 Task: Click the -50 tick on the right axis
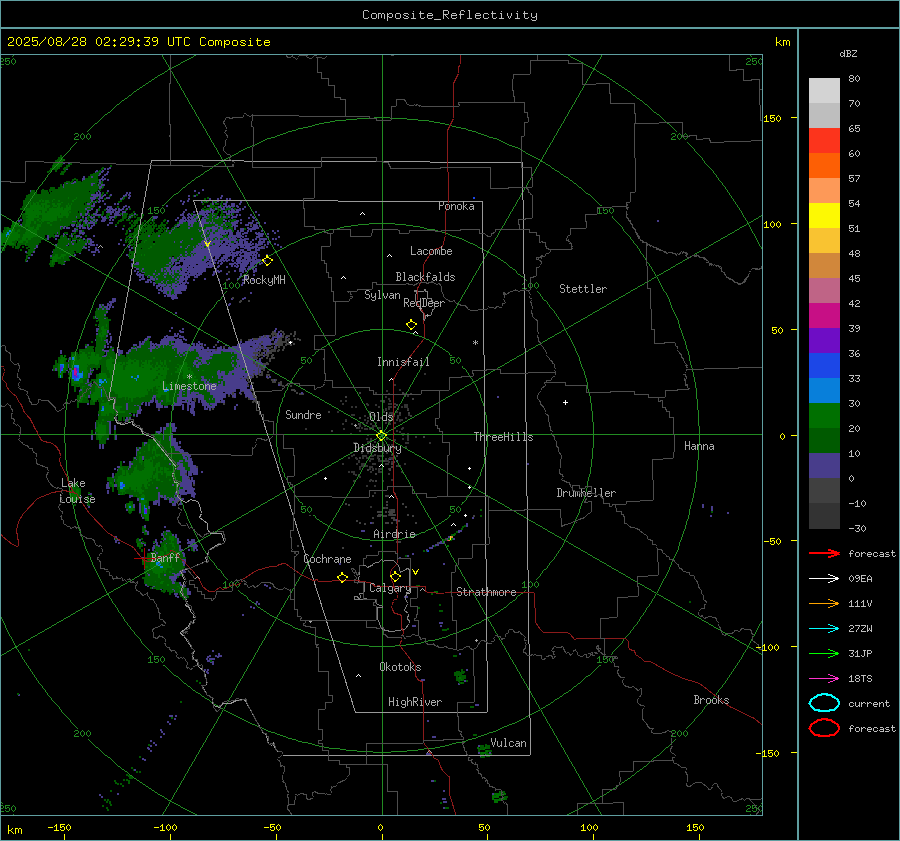771,541
